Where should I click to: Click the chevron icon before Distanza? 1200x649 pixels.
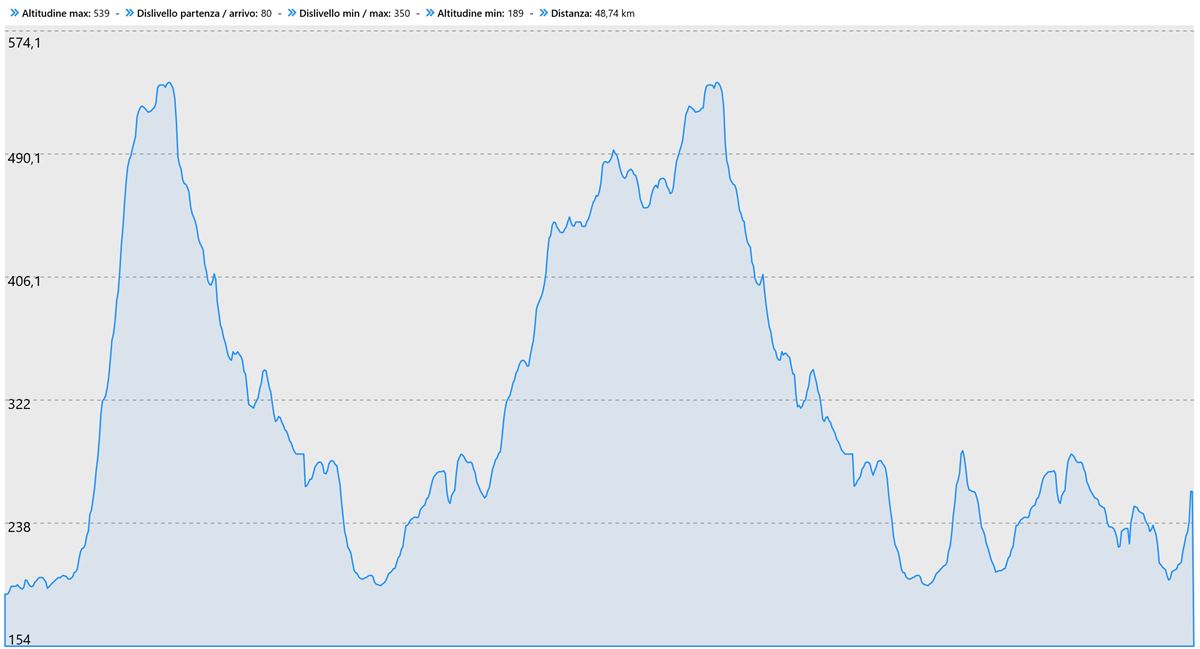[544, 14]
